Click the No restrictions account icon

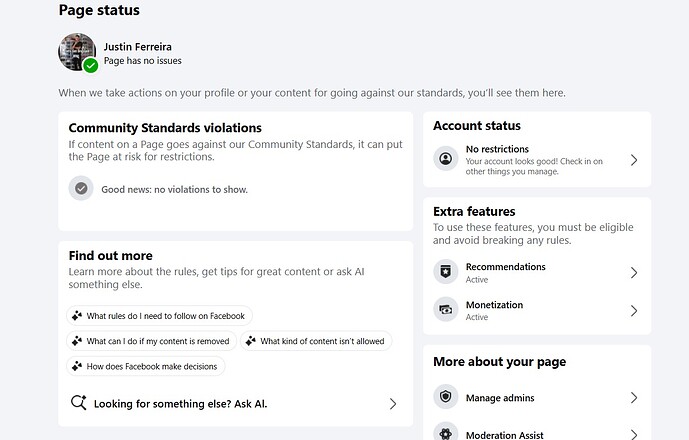click(446, 159)
